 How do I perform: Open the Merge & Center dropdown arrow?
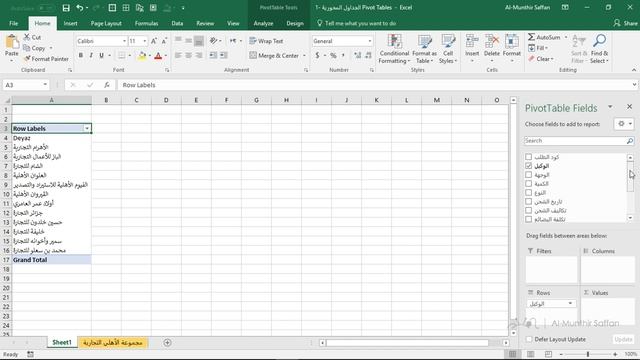tap(304, 55)
